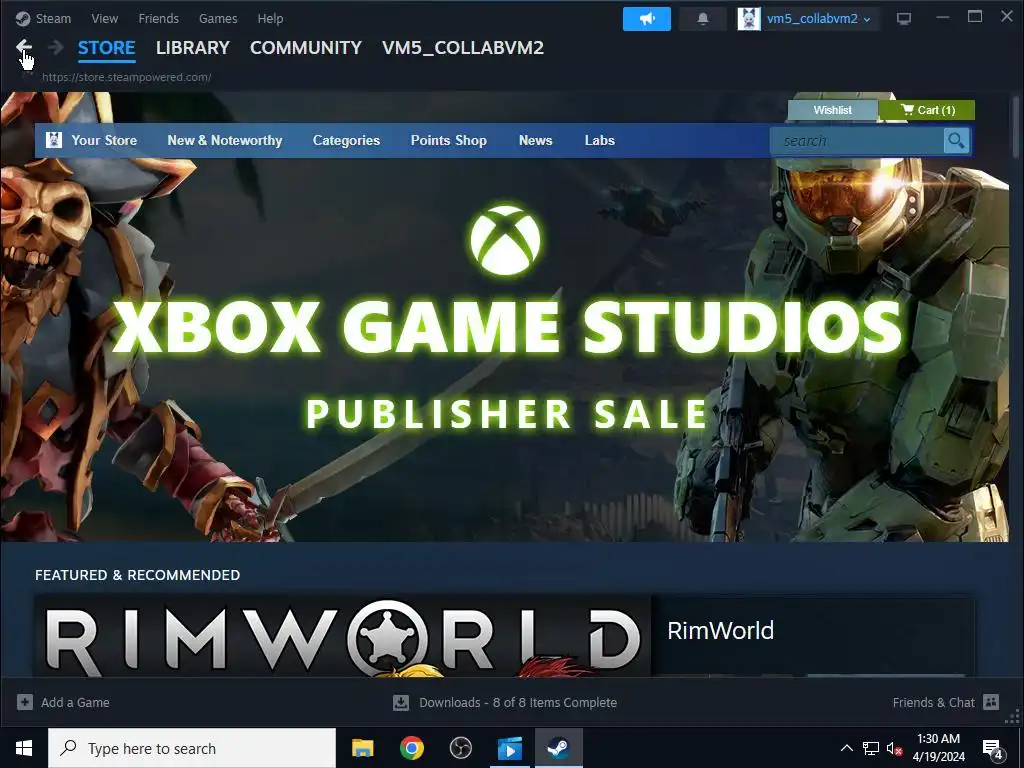Click the Steam taskbar icon

coord(558,748)
